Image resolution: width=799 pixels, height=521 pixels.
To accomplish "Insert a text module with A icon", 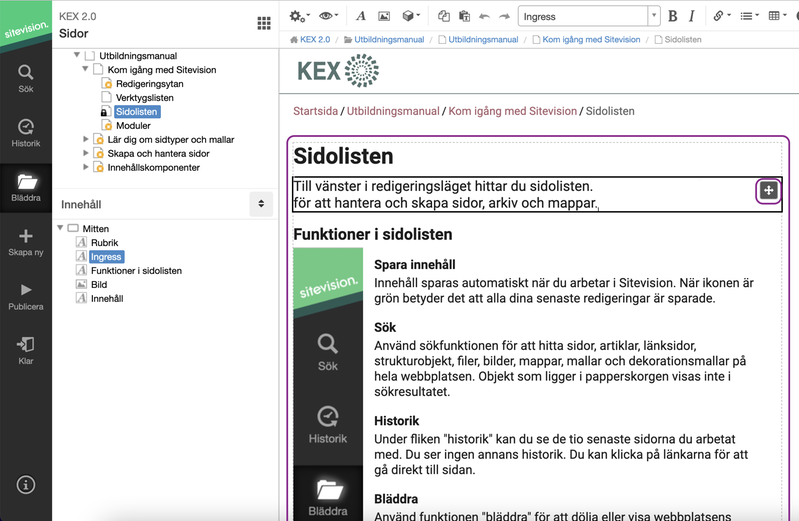I will point(361,16).
